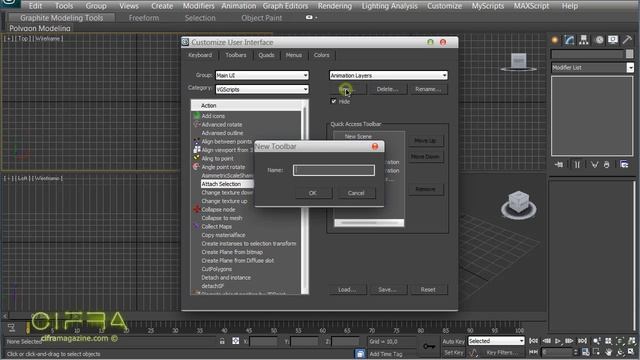Click the Save... button

pyautogui.click(x=387, y=289)
